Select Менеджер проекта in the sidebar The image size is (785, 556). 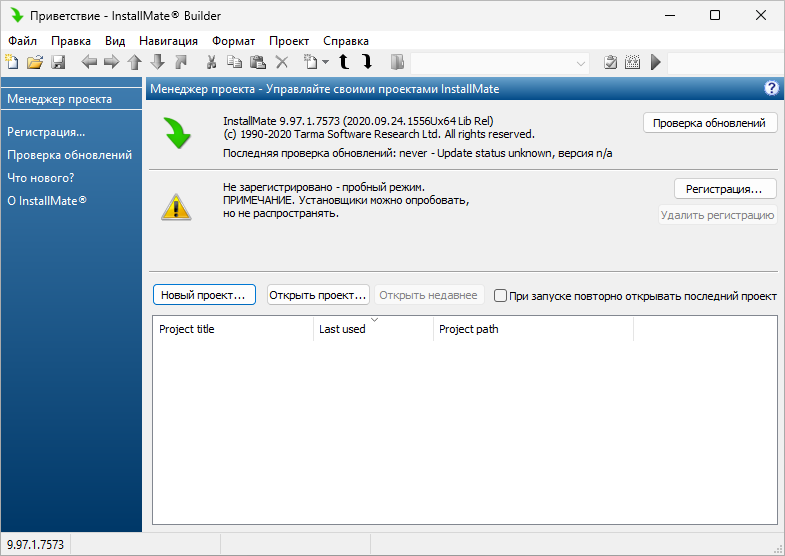point(72,99)
